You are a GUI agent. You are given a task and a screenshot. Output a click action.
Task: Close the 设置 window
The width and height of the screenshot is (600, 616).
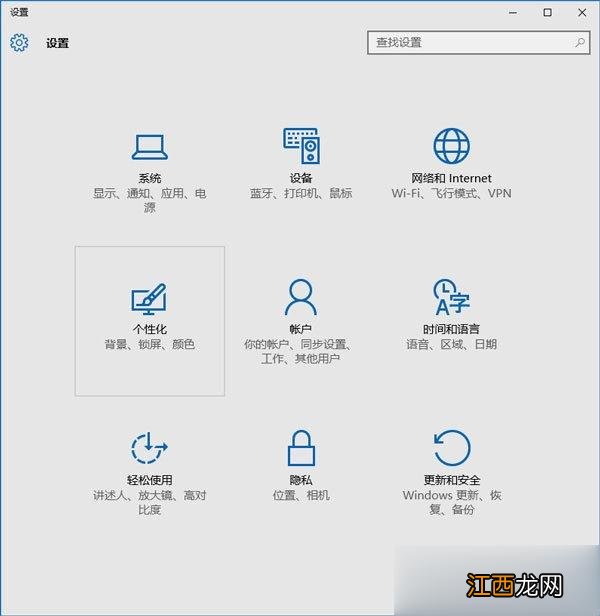(x=582, y=13)
